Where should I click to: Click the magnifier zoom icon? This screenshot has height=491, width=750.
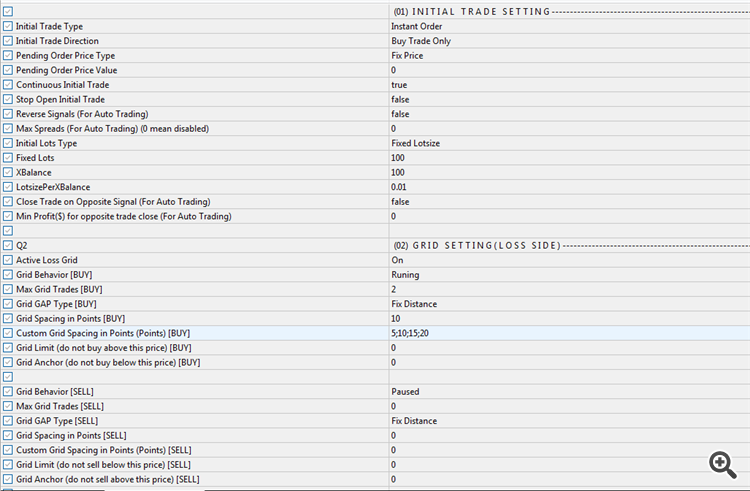click(x=722, y=463)
